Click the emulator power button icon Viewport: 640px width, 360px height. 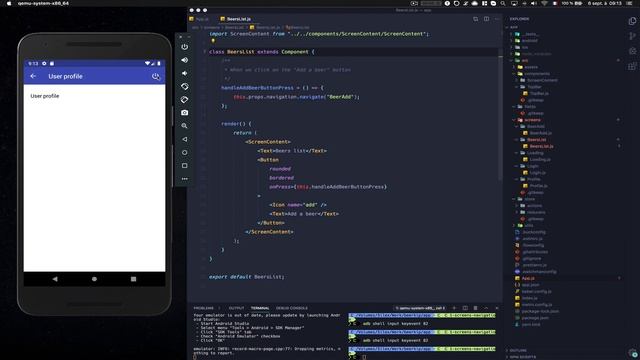184,47
